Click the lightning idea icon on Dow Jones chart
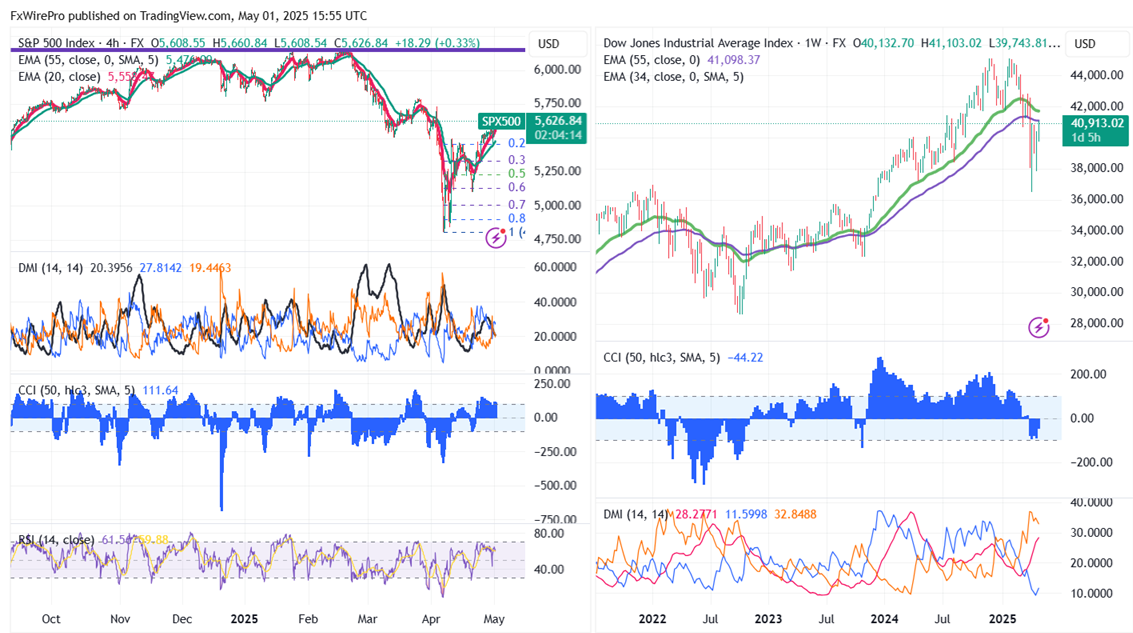Viewport: 1133px width, 633px height. (x=1038, y=327)
